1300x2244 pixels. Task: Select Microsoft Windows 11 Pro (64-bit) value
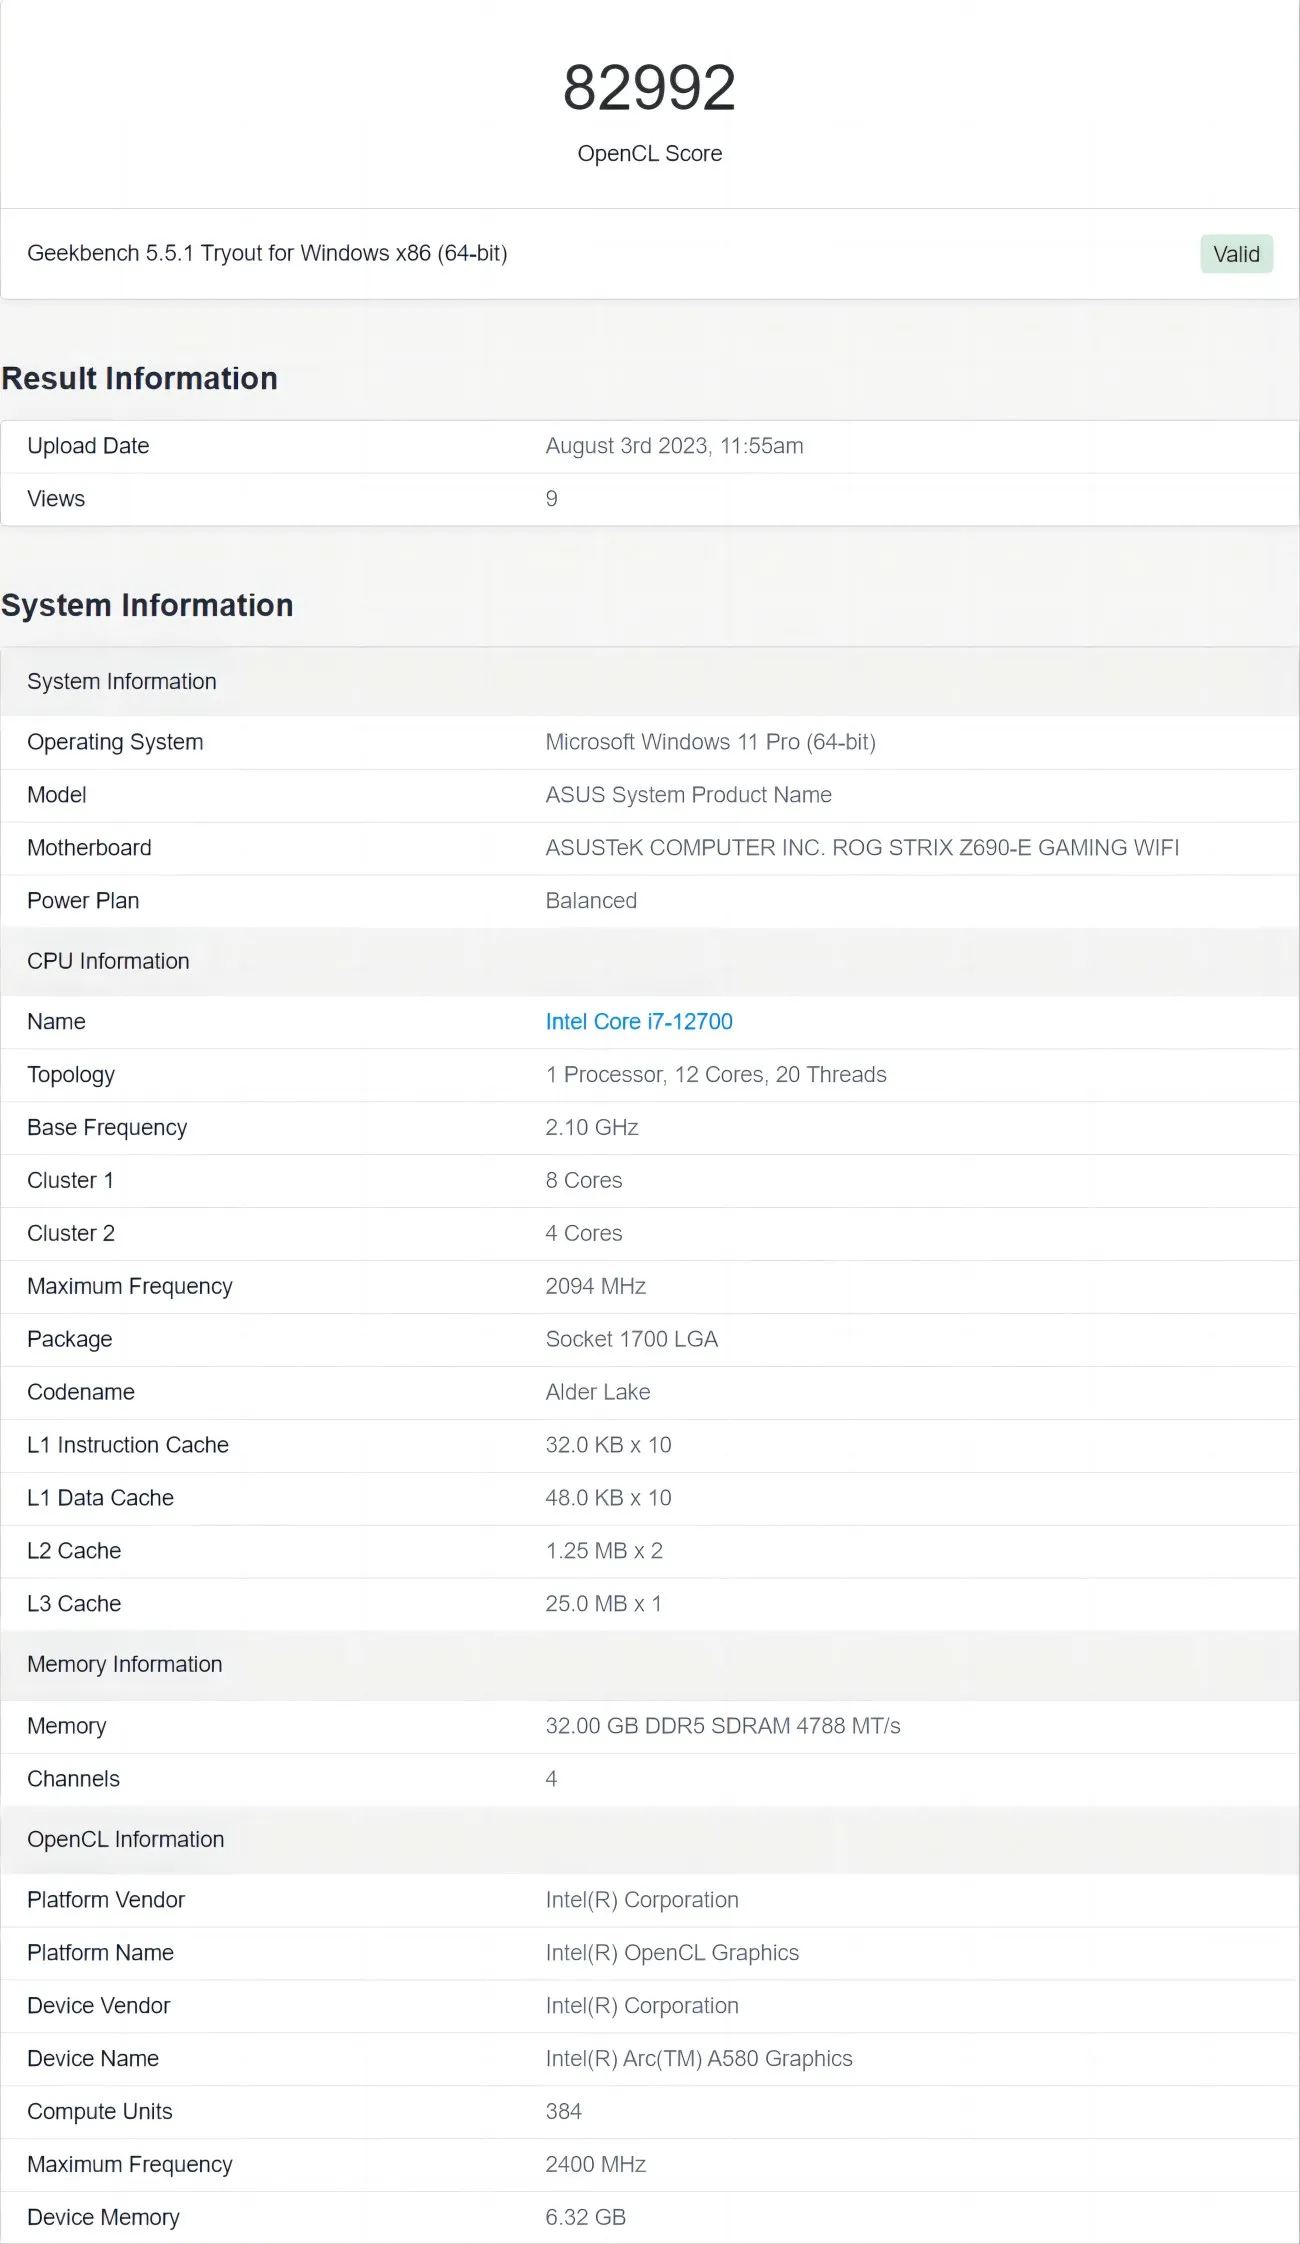coord(710,742)
